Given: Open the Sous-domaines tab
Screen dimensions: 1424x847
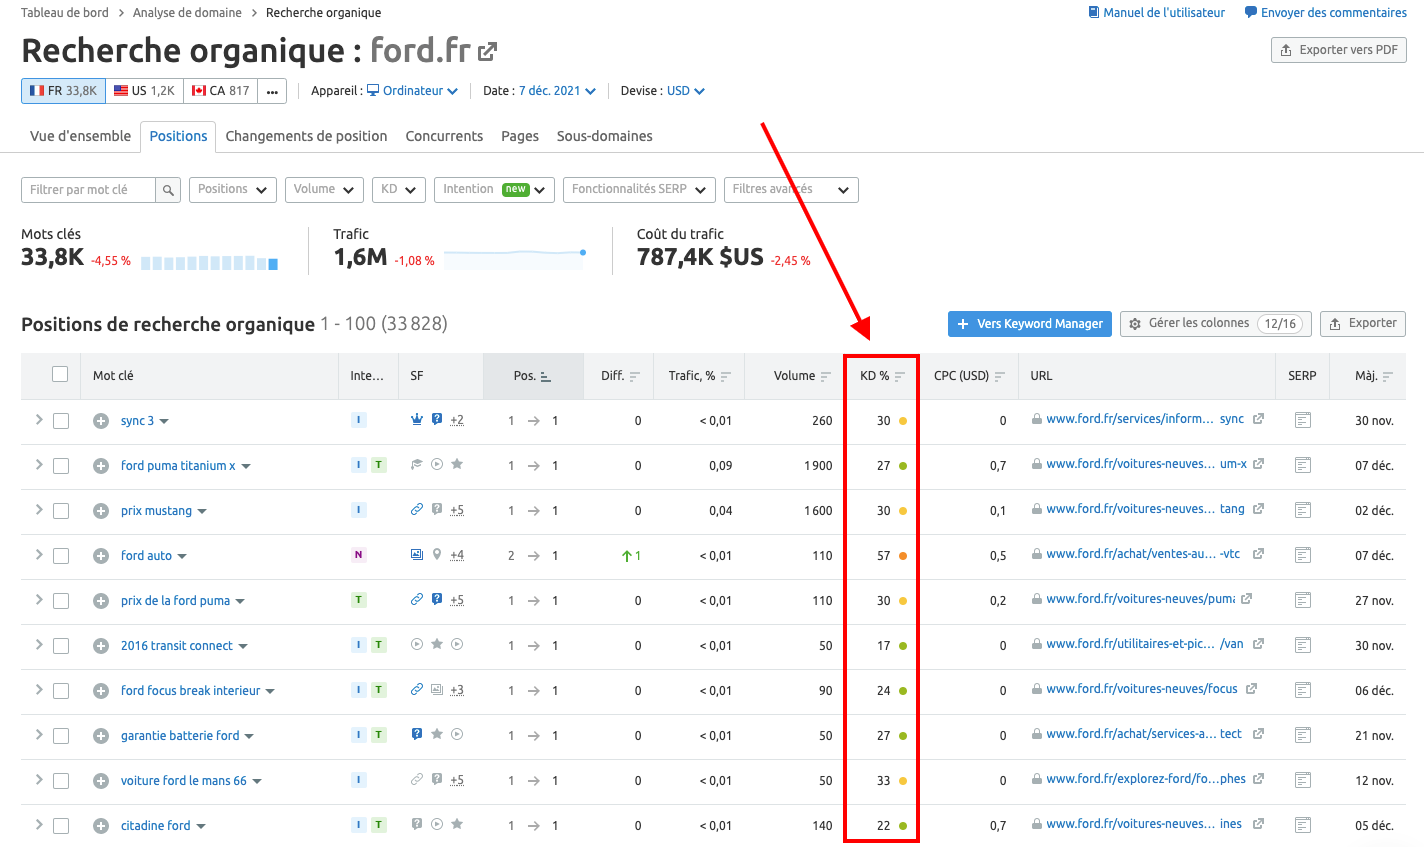Looking at the screenshot, I should (605, 136).
